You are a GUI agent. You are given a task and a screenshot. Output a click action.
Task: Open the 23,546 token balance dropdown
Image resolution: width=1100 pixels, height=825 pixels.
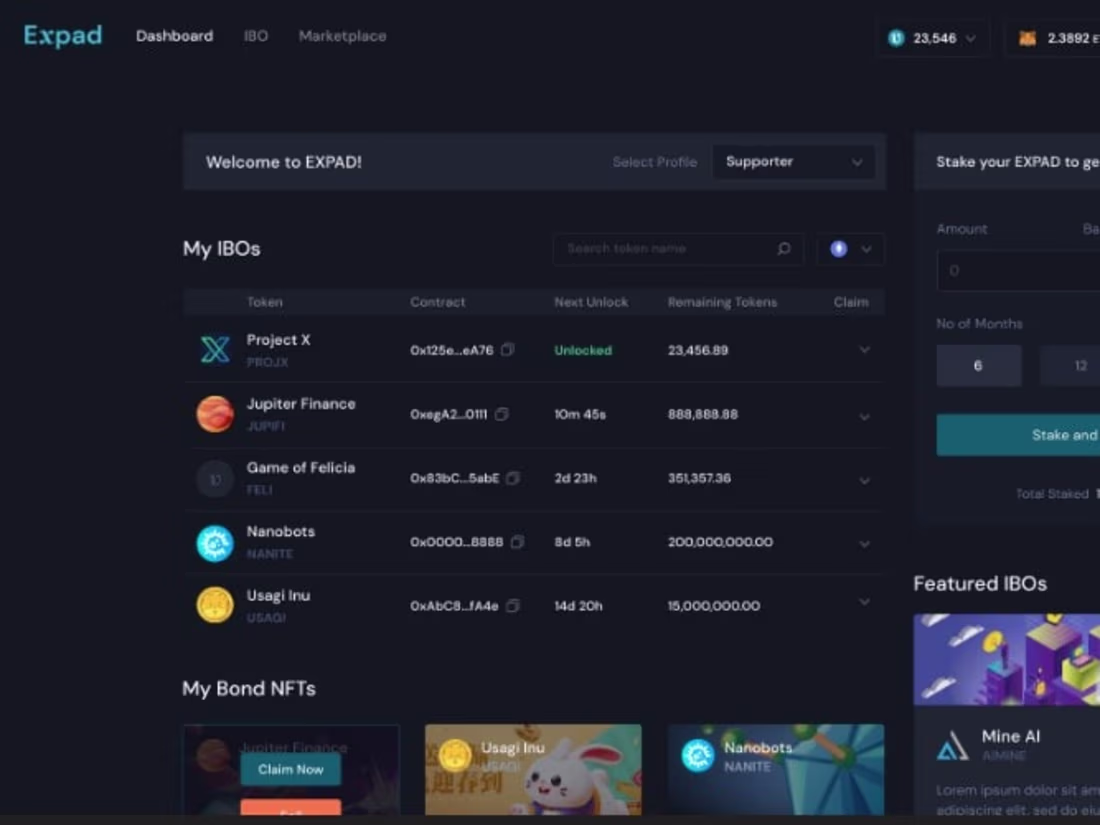click(932, 38)
